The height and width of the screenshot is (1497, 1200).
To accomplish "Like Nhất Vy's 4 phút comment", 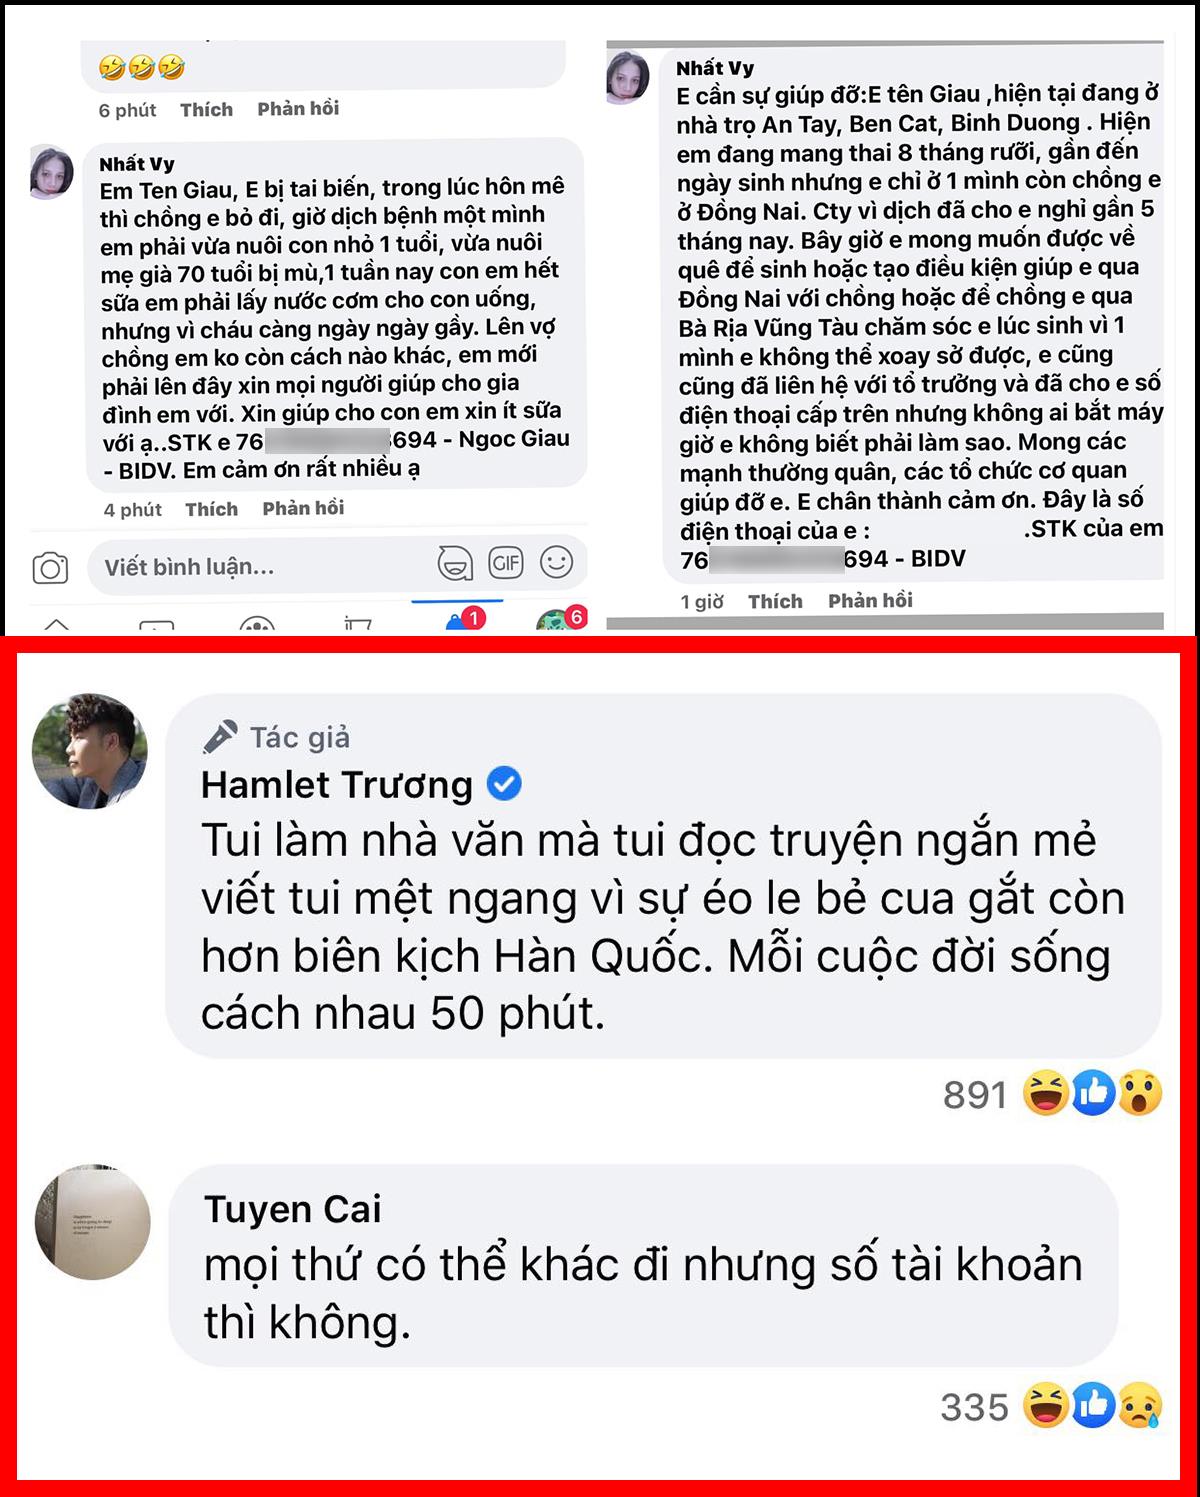I will [x=212, y=509].
